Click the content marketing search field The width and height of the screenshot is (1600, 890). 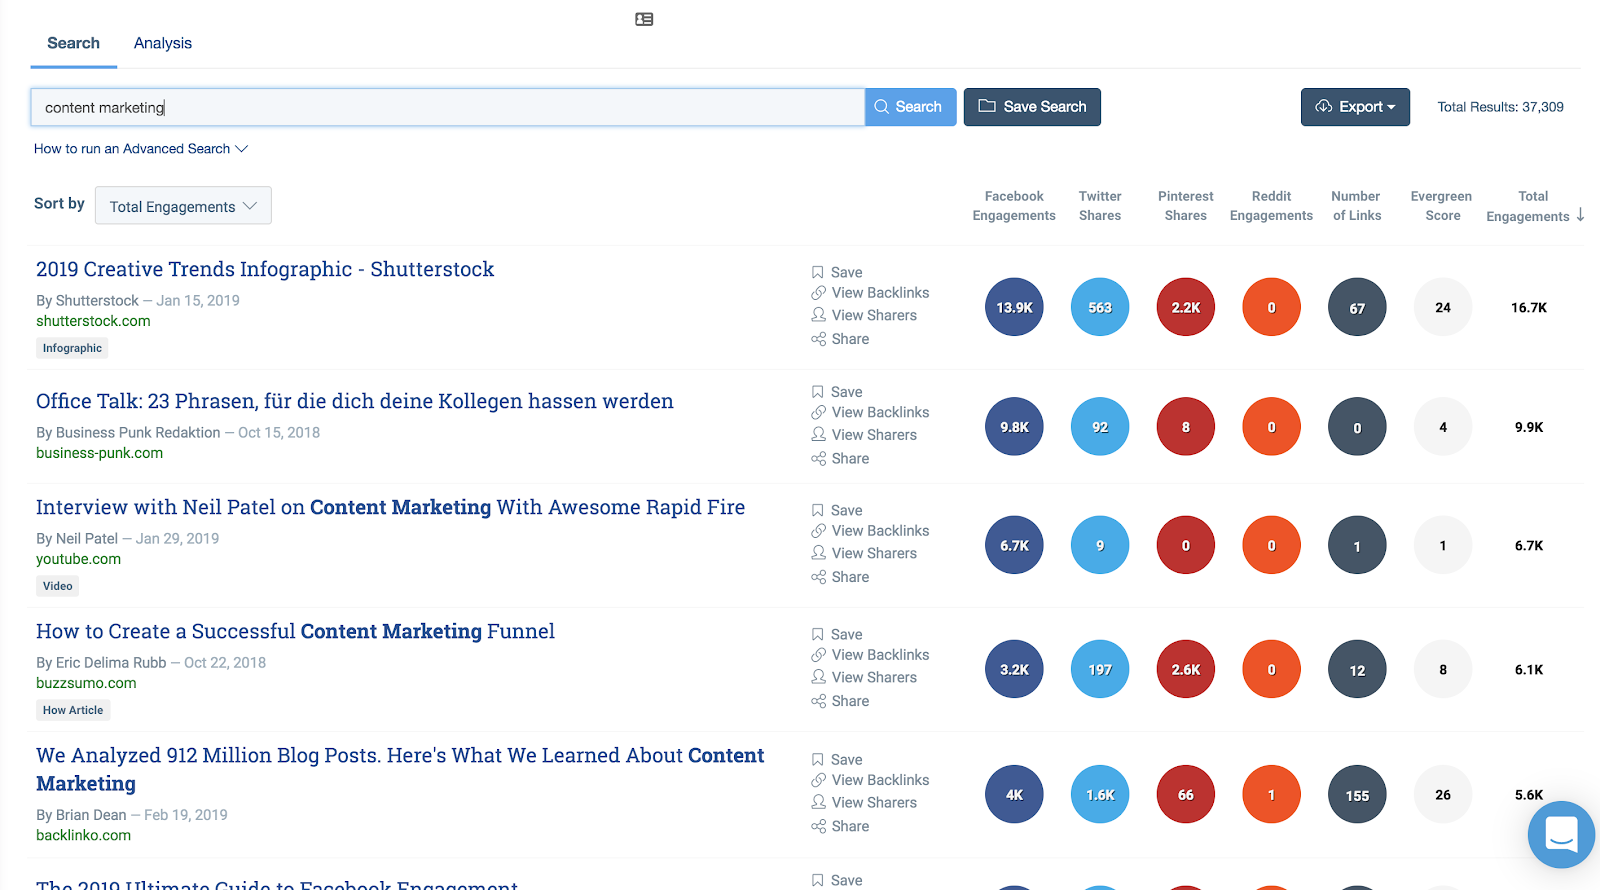[447, 107]
